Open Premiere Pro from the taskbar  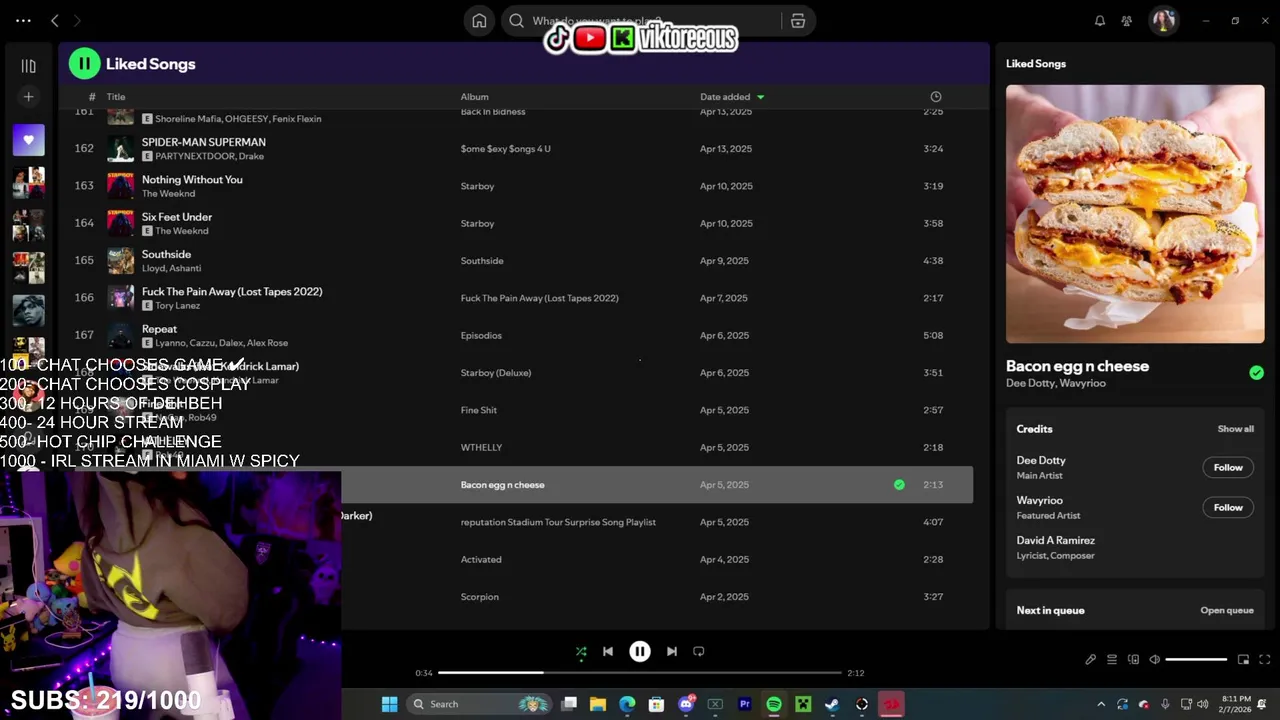(744, 704)
